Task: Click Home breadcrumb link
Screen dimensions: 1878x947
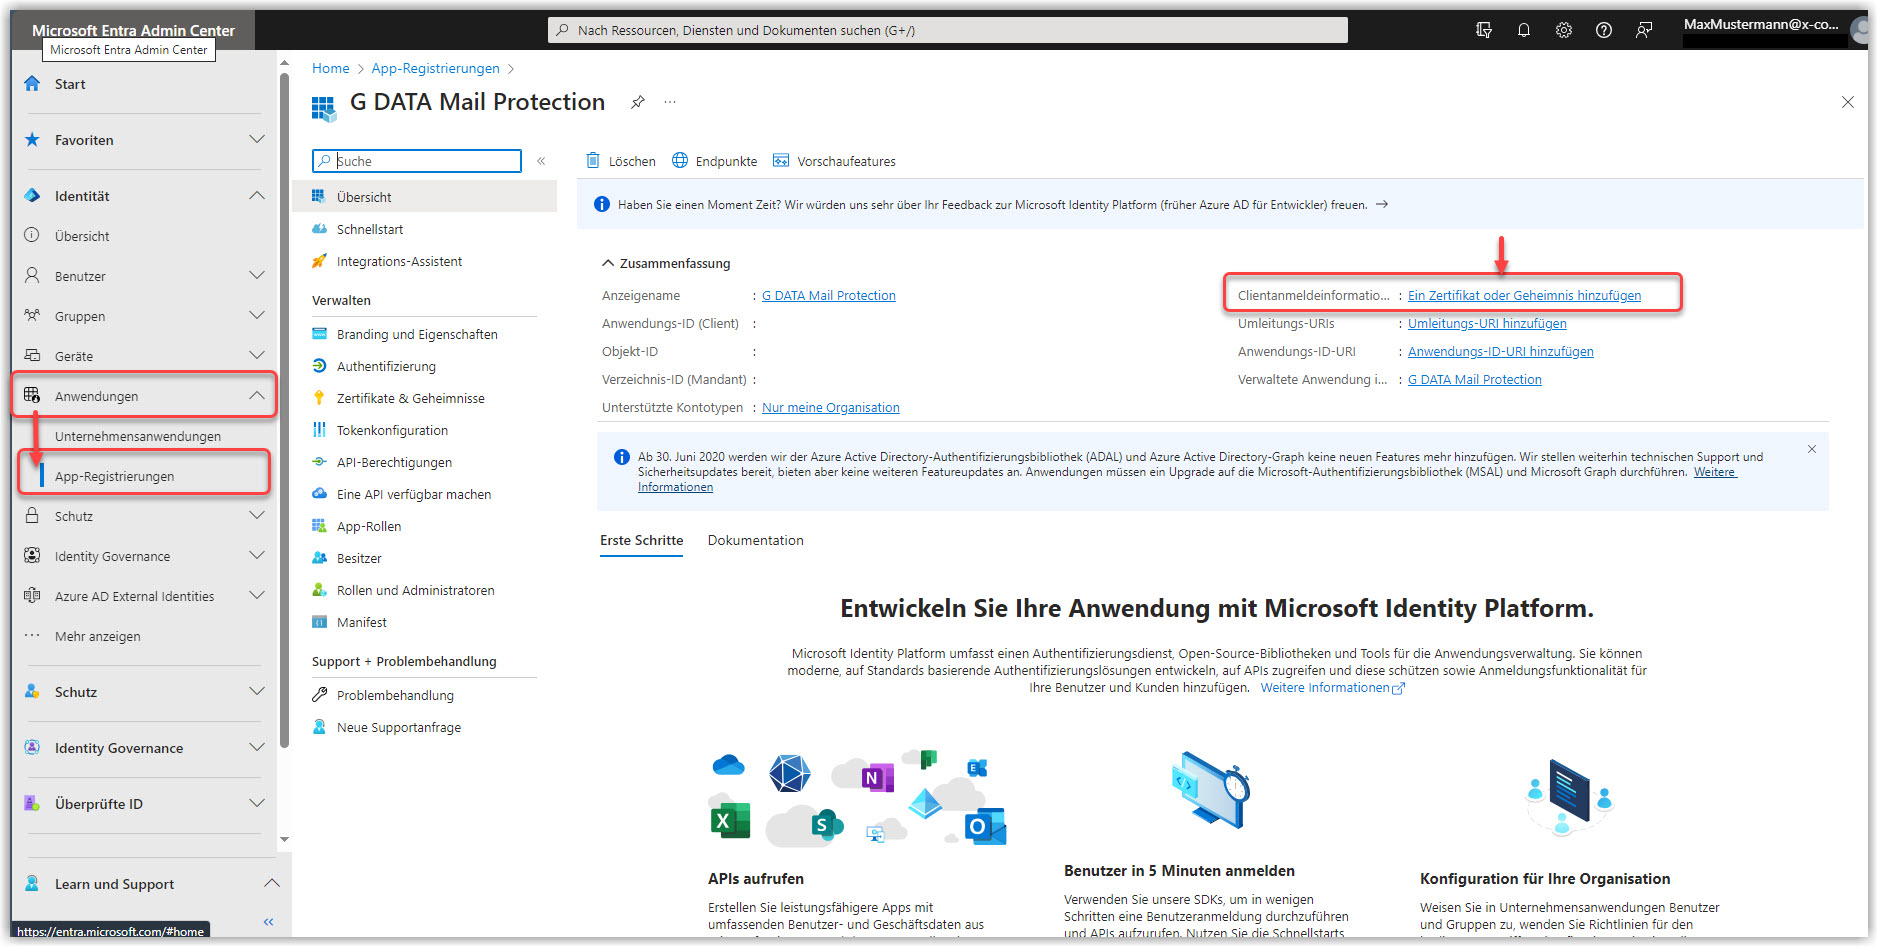Action: [x=330, y=68]
